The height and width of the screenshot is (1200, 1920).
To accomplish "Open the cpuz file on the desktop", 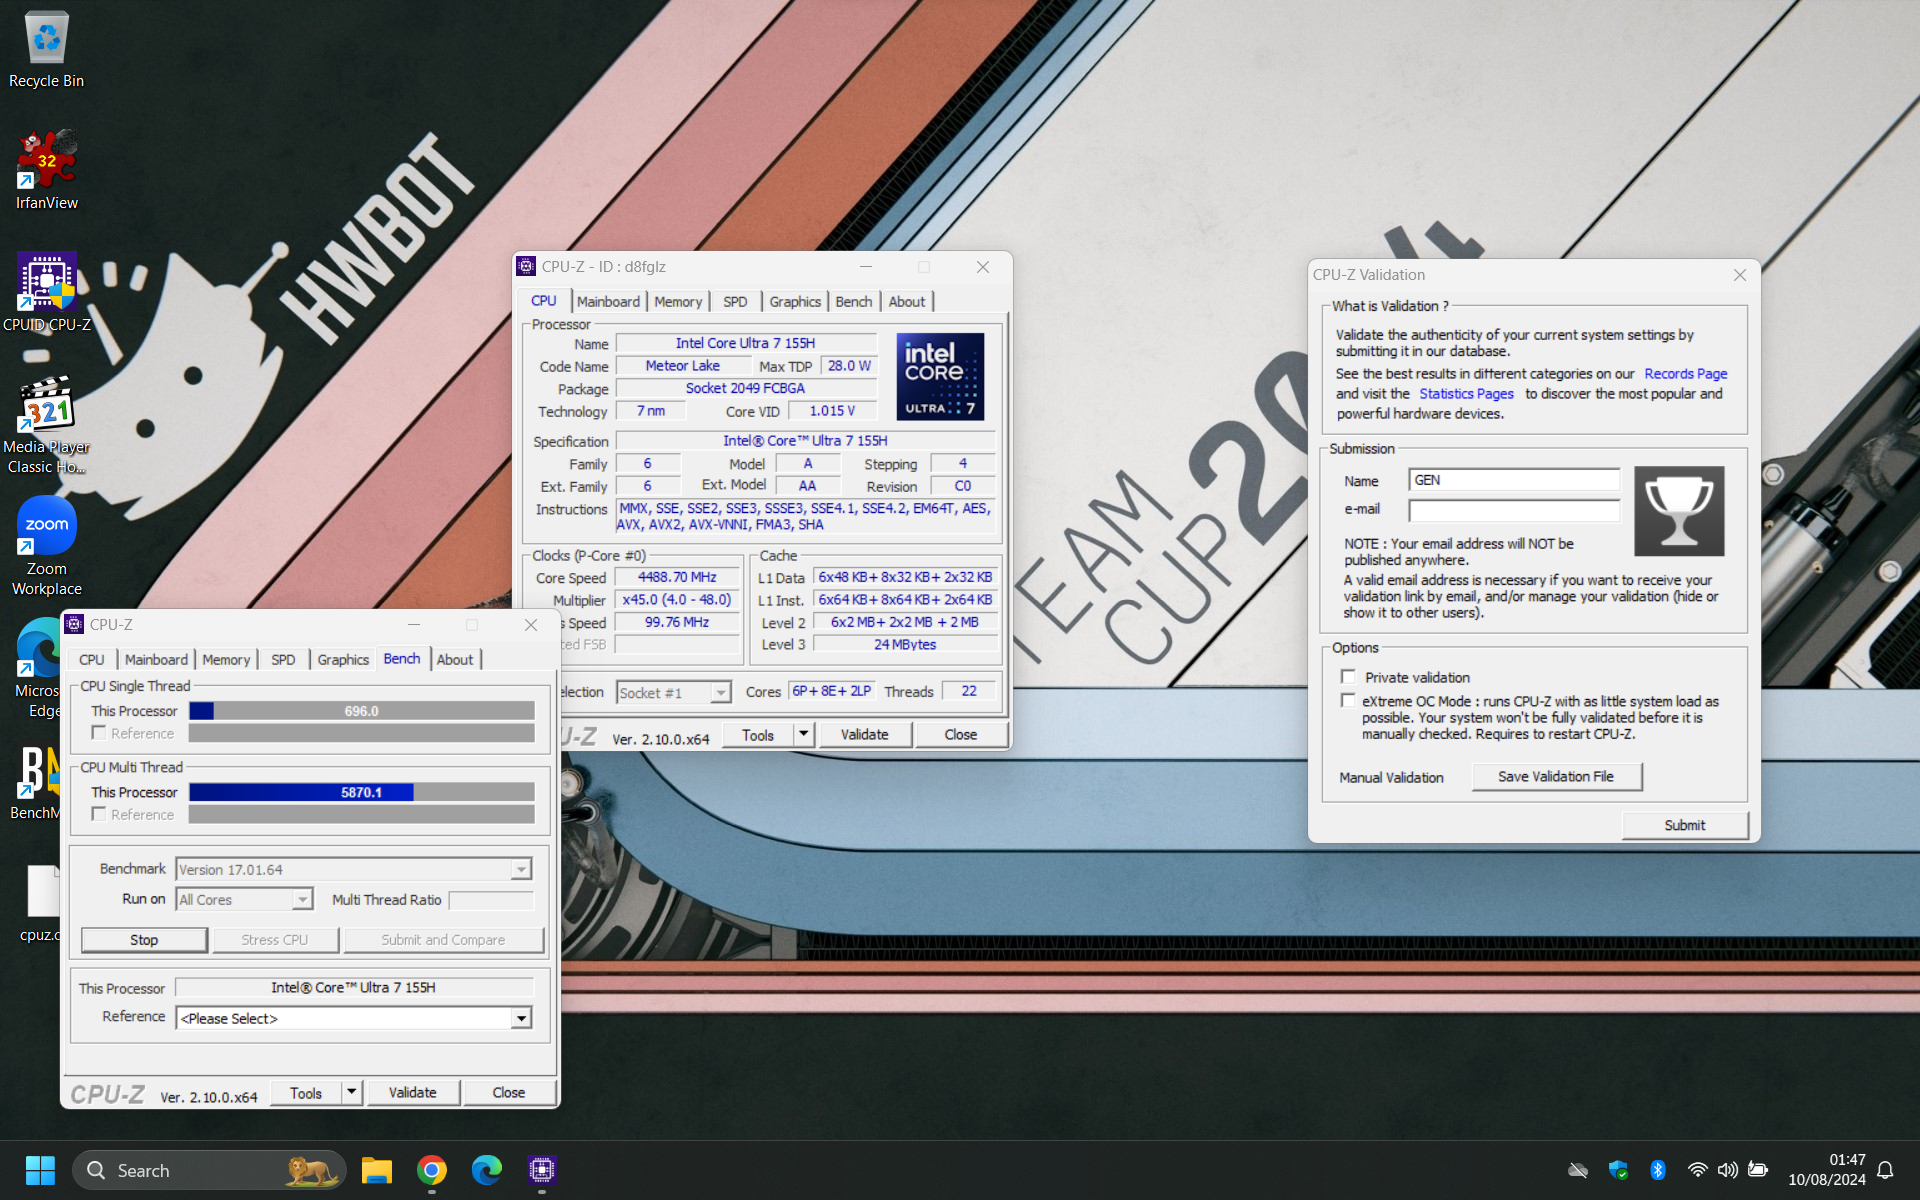I will [40, 903].
